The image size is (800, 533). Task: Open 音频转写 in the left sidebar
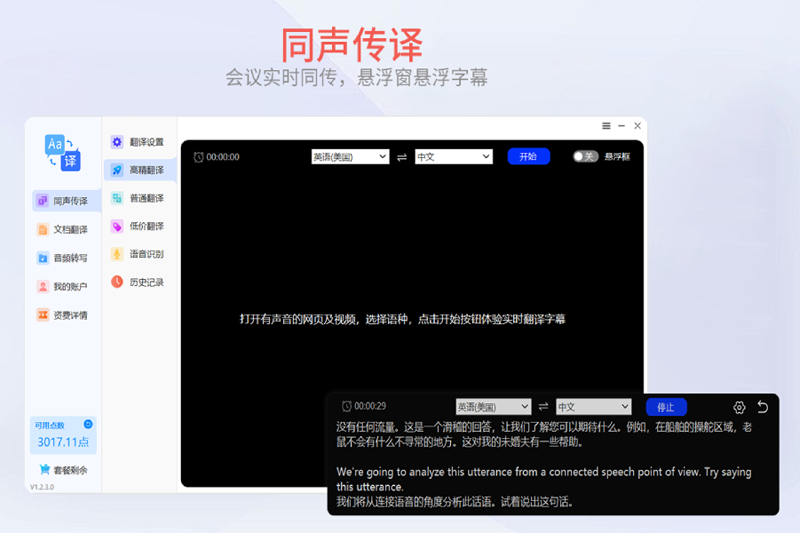click(62, 258)
